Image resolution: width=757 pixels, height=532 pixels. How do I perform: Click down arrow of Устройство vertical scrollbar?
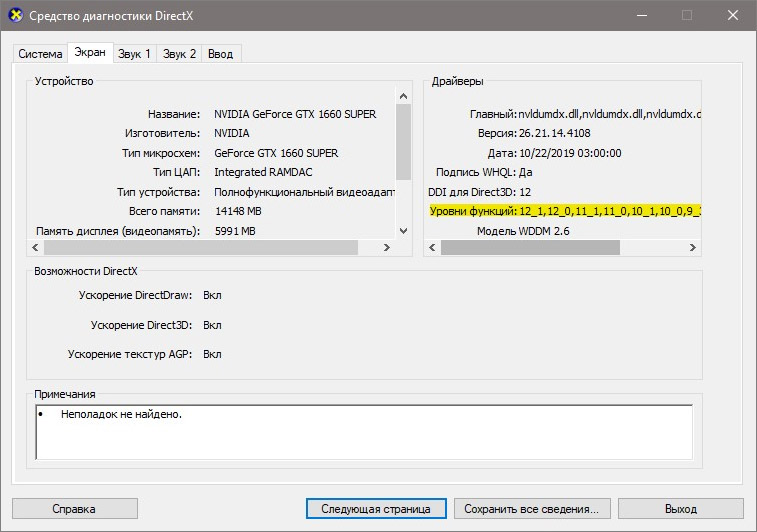[403, 230]
